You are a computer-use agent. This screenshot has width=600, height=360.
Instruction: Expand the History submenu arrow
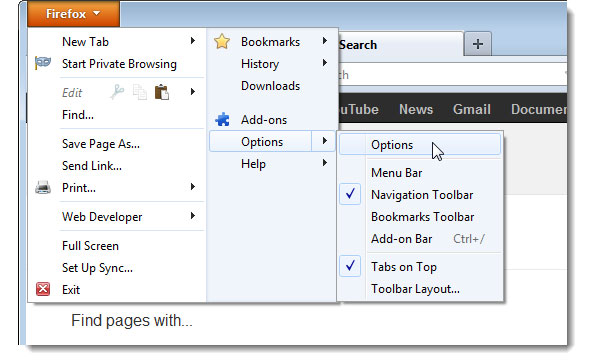click(324, 63)
